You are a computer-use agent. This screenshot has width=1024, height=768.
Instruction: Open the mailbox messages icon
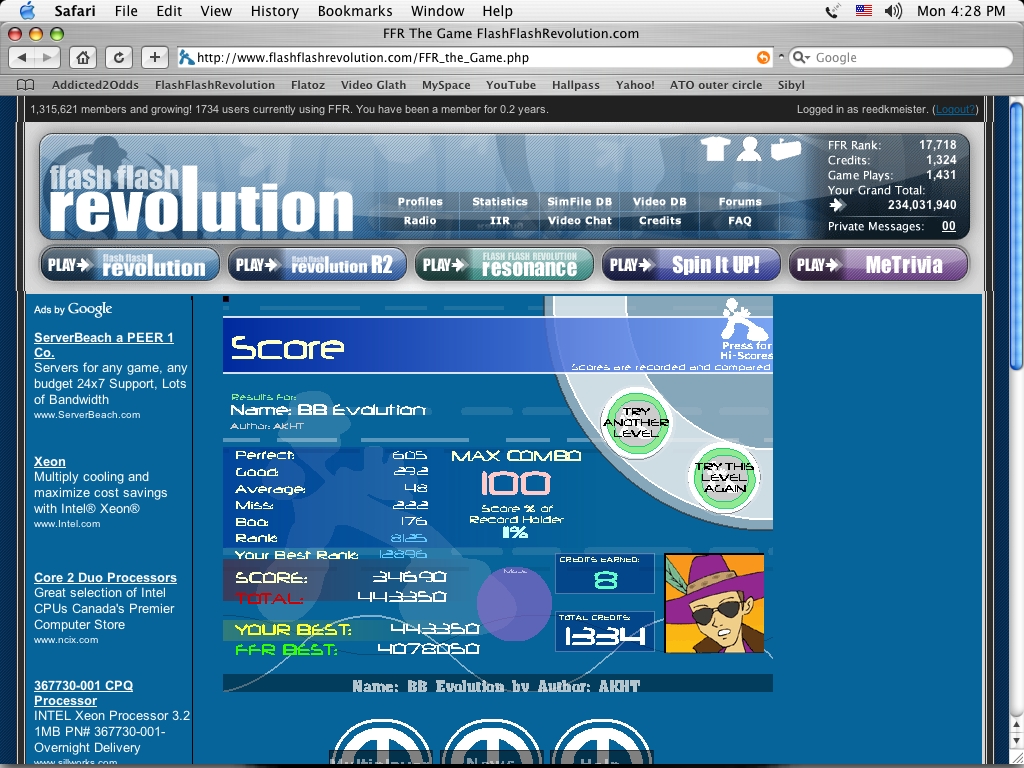coord(786,149)
